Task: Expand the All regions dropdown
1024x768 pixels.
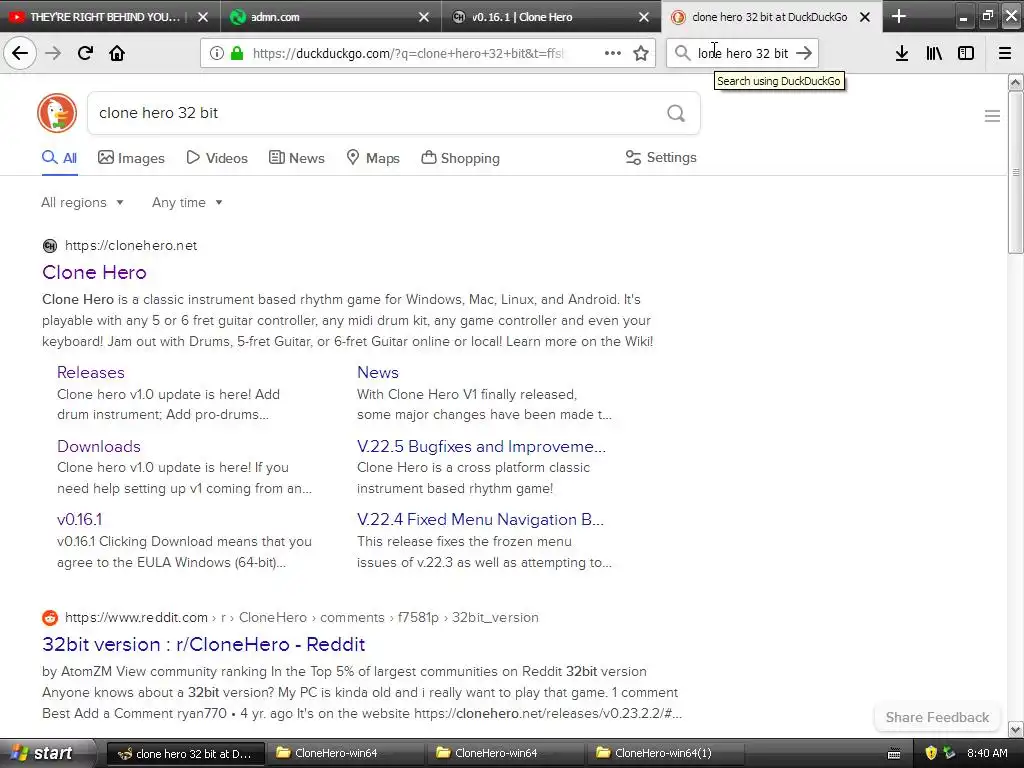Action: tap(82, 202)
